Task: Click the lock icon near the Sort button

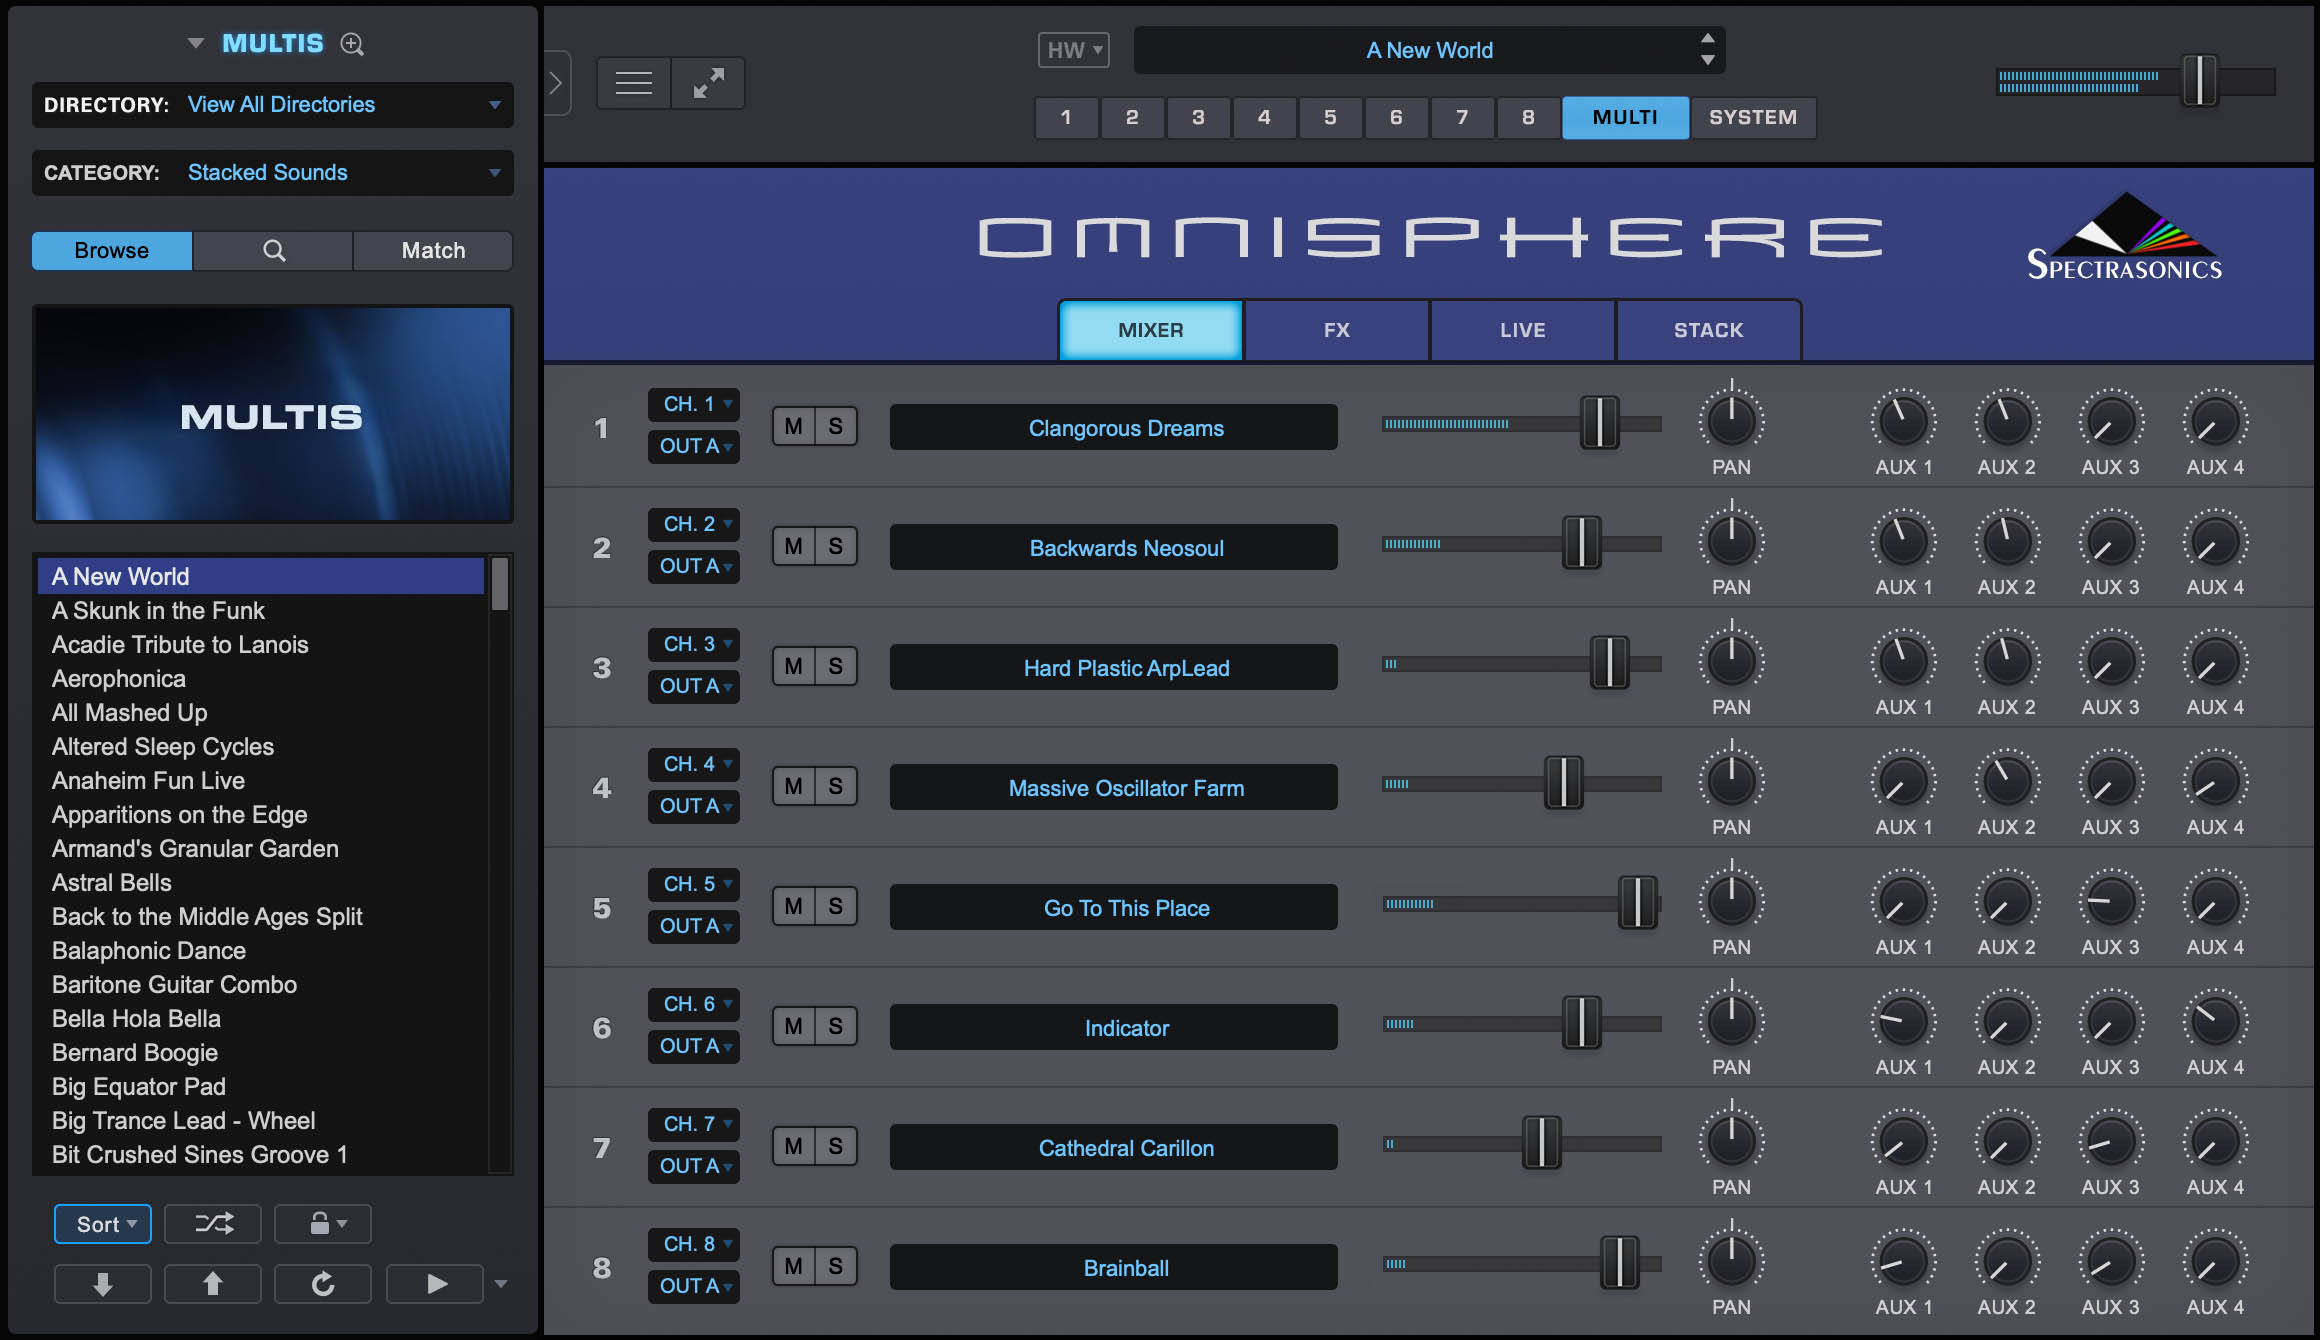Action: point(322,1223)
